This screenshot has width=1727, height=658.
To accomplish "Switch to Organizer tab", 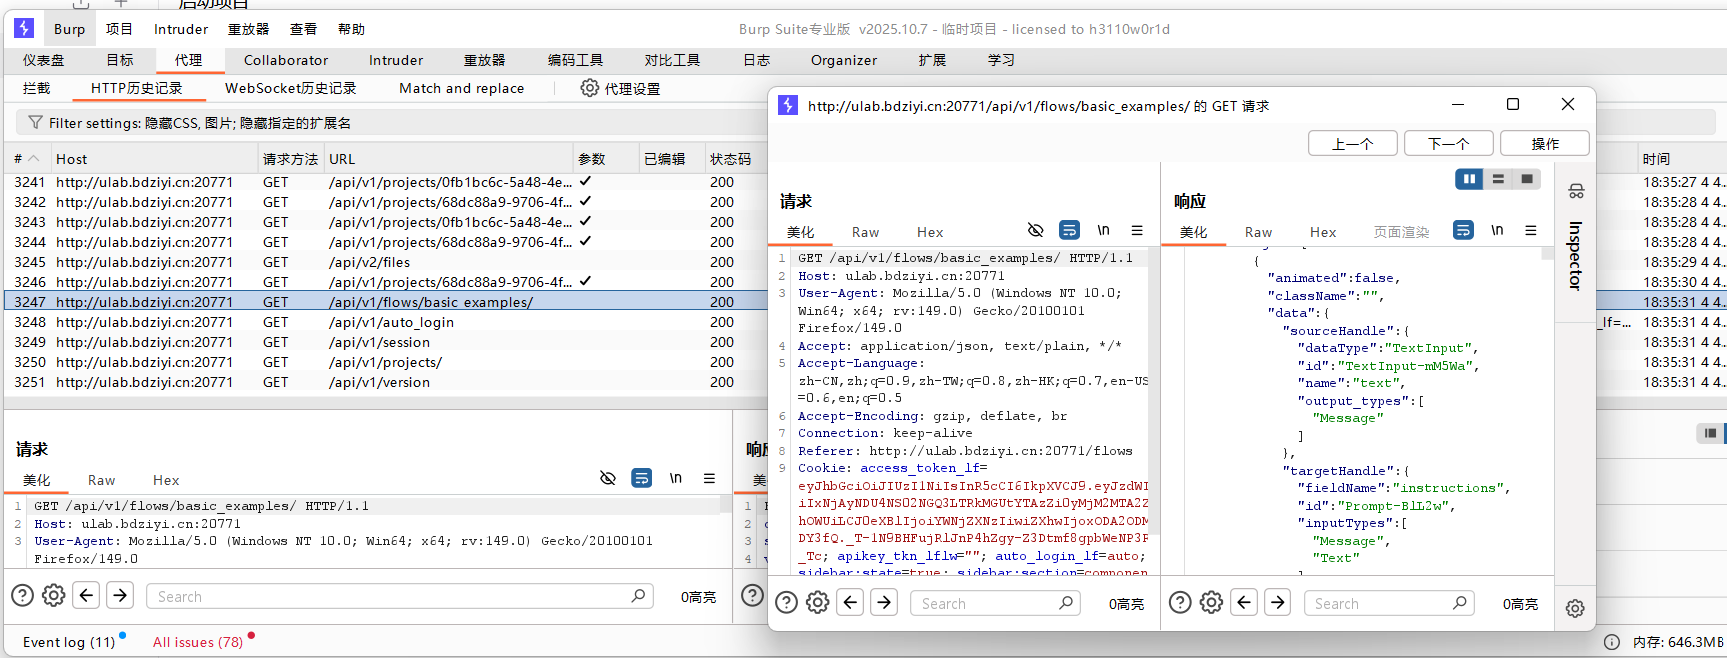I will pos(844,60).
